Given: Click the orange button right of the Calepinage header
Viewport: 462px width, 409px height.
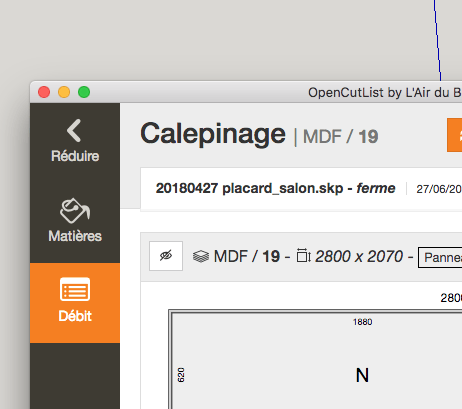Looking at the screenshot, I should click(x=455, y=135).
